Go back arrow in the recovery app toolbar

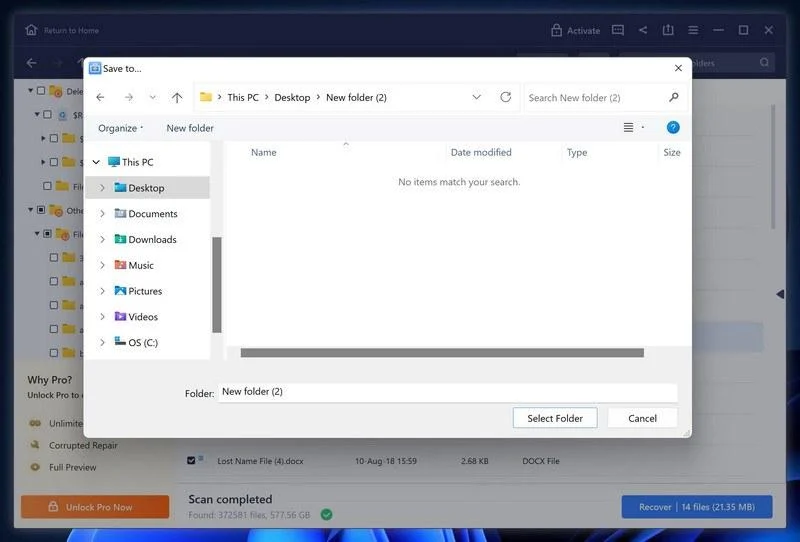(x=32, y=63)
